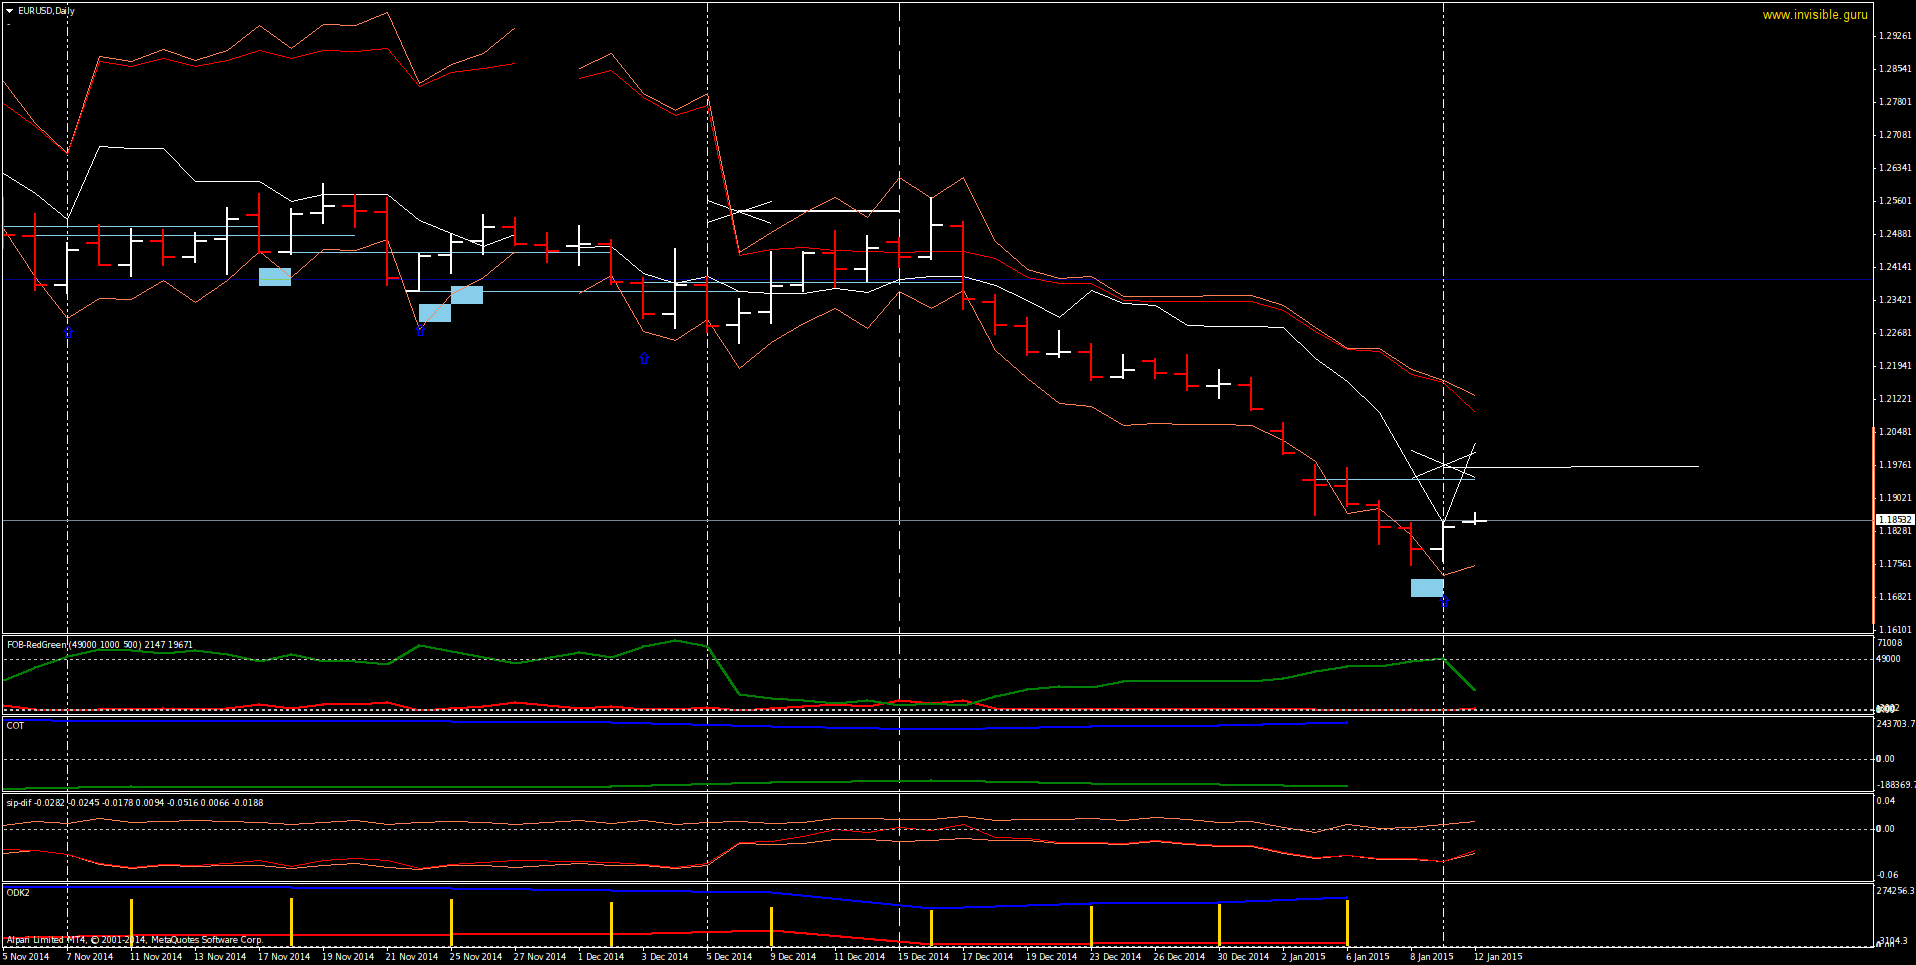Click the 5 Nov 2014 date label
The height and width of the screenshot is (965, 1916).
coord(26,957)
